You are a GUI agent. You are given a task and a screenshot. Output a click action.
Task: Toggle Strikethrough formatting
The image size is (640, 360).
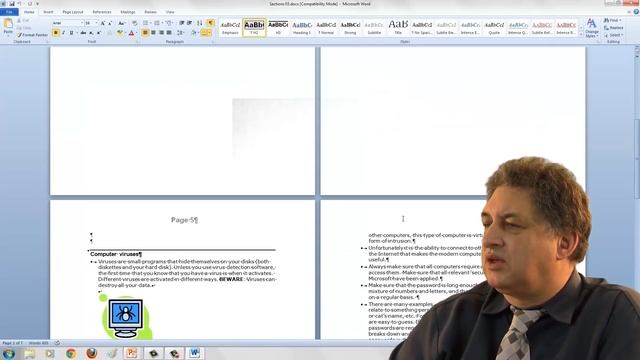[x=83, y=33]
